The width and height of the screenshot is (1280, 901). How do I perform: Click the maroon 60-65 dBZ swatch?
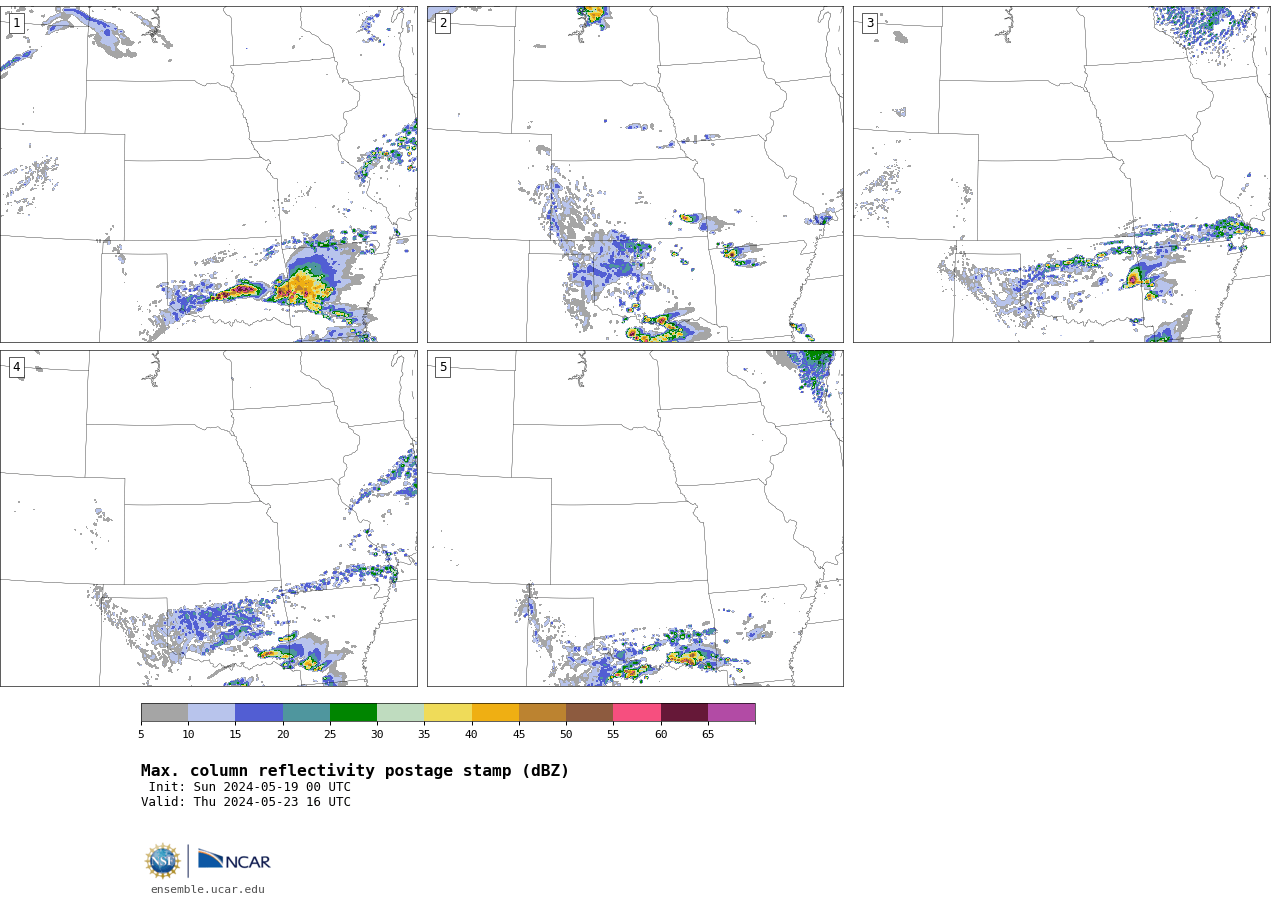684,713
